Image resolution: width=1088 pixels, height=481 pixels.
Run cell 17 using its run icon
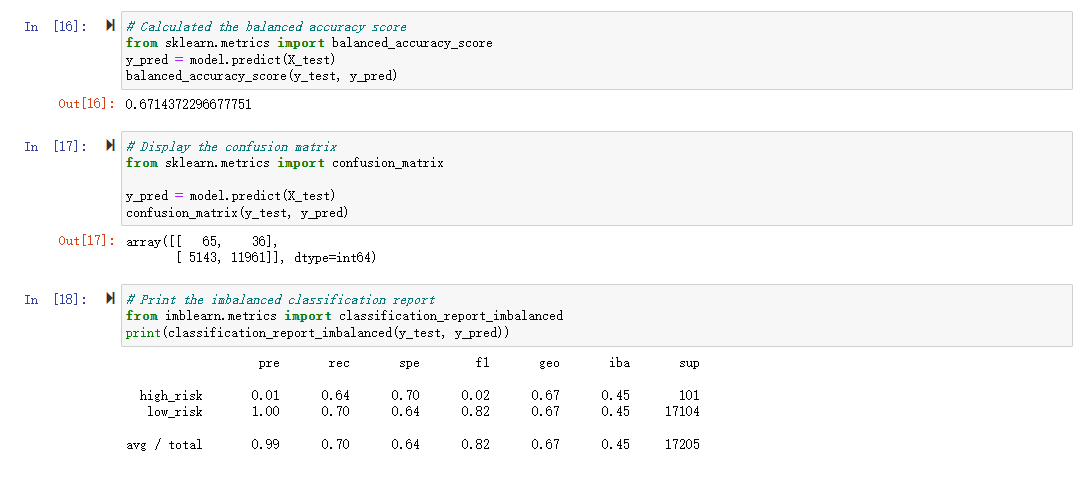point(110,146)
